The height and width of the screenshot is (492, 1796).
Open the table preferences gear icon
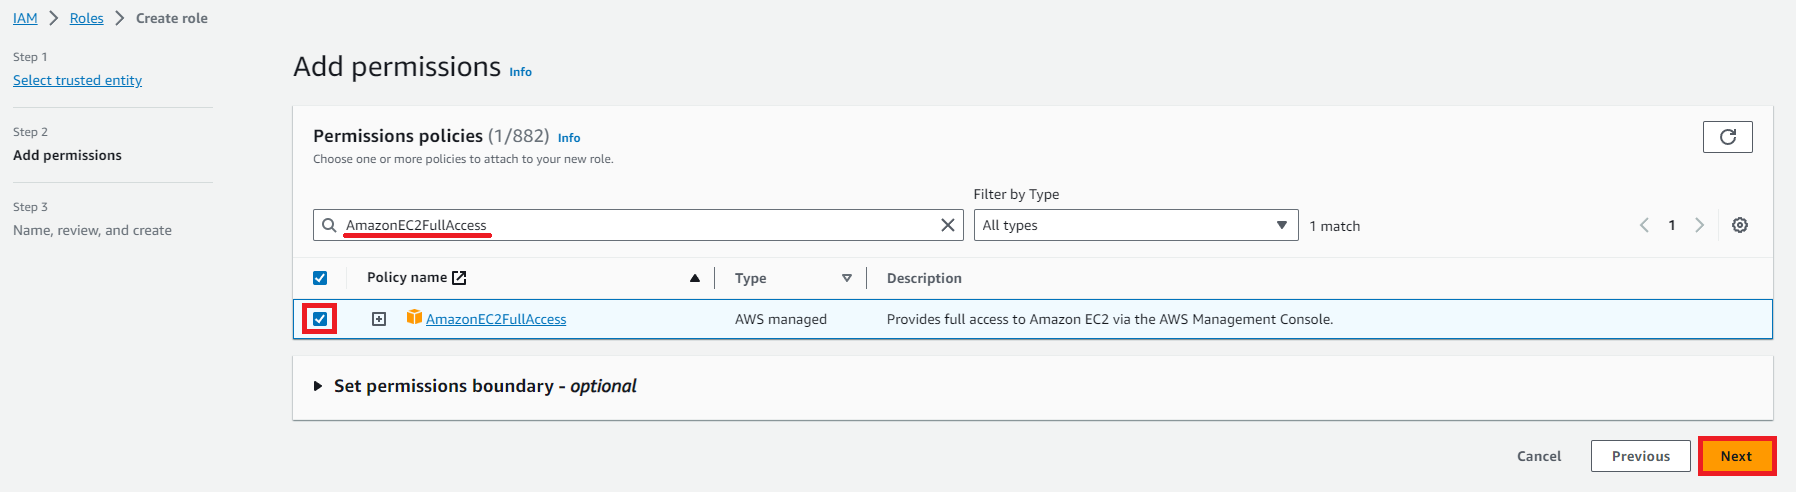point(1740,225)
